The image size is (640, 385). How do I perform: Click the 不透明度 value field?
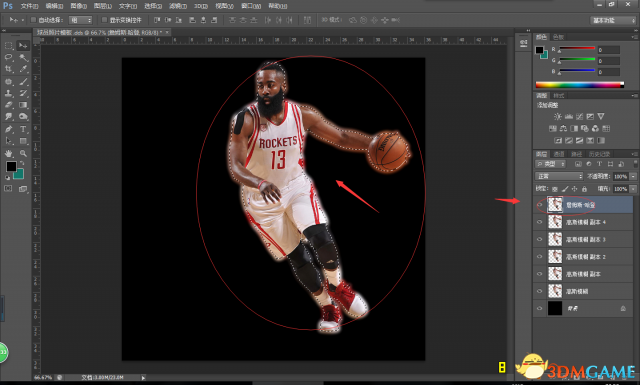[x=620, y=176]
